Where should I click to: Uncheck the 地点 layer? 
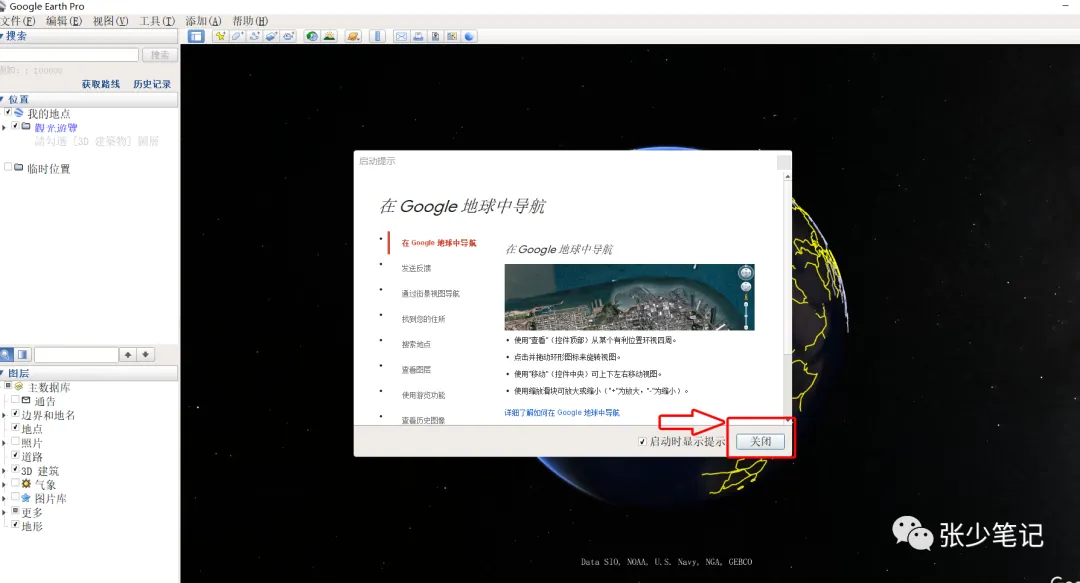pyautogui.click(x=15, y=427)
